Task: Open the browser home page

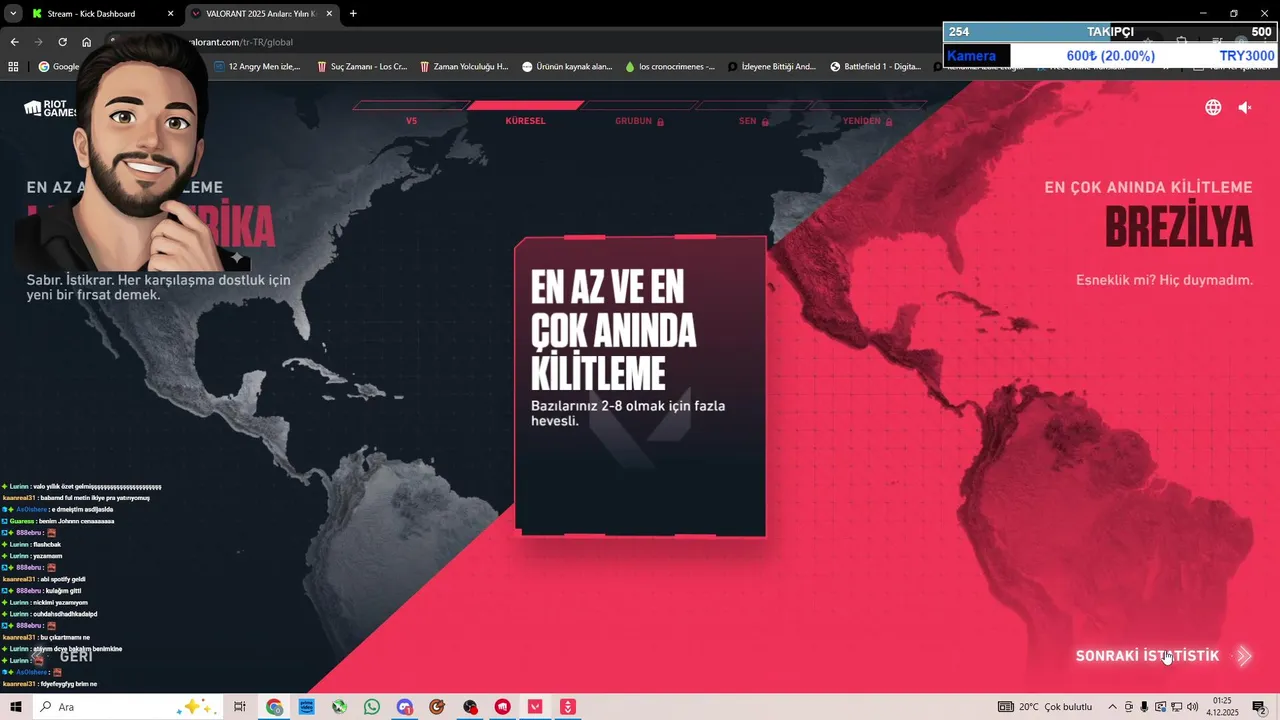Action: pos(86,42)
